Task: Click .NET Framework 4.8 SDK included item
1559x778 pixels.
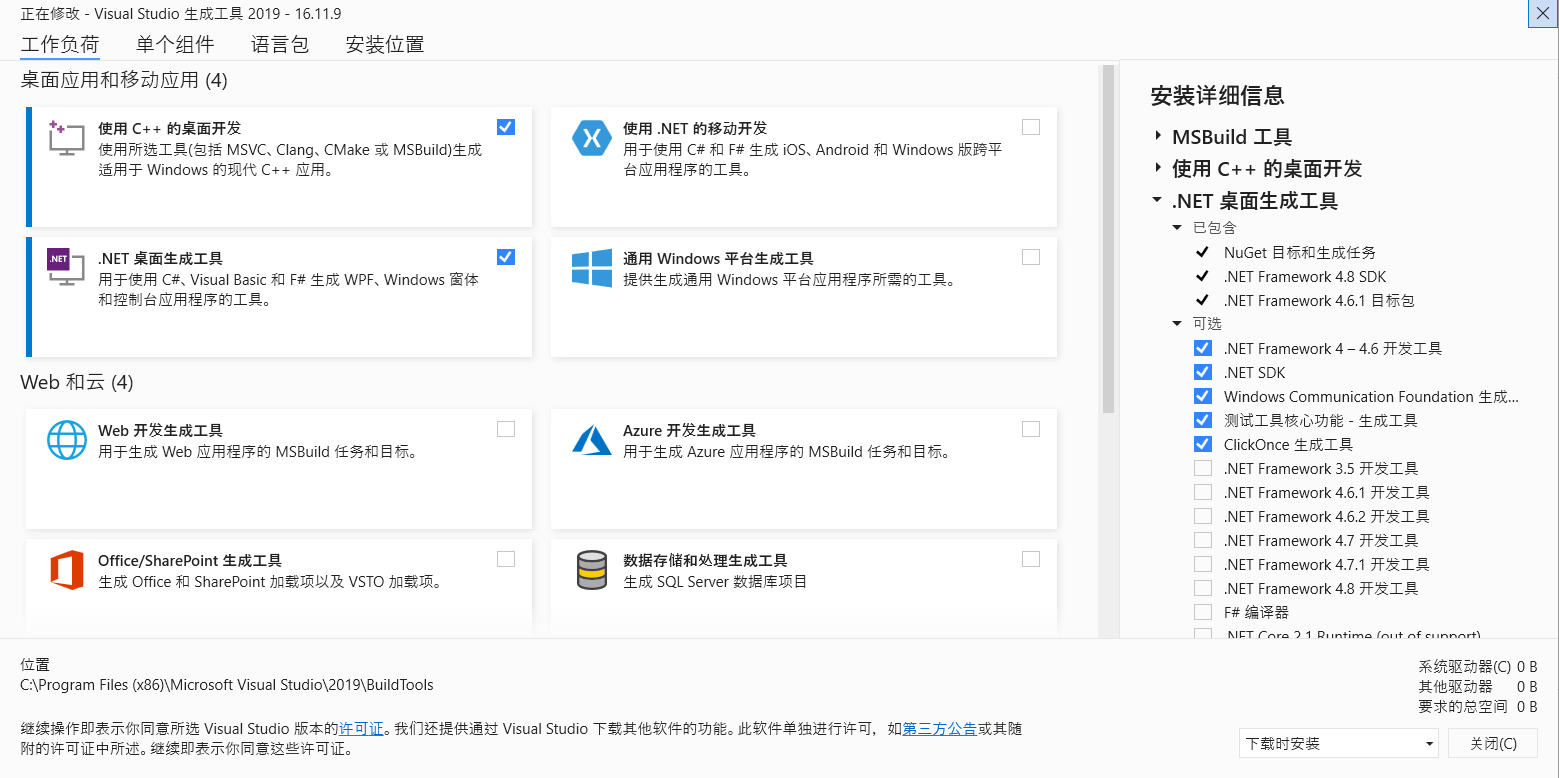Action: pos(1305,276)
